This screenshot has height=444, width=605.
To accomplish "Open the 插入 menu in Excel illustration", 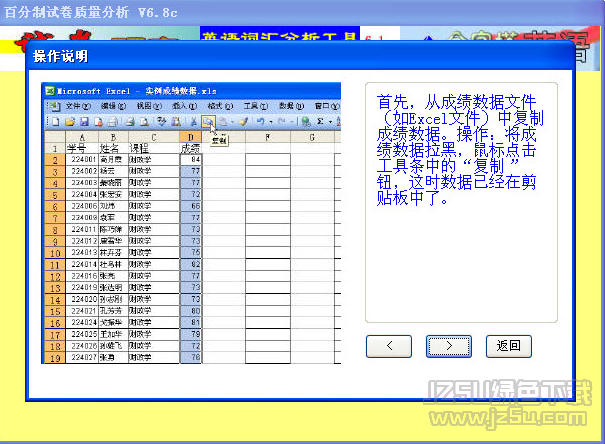I will coord(184,106).
